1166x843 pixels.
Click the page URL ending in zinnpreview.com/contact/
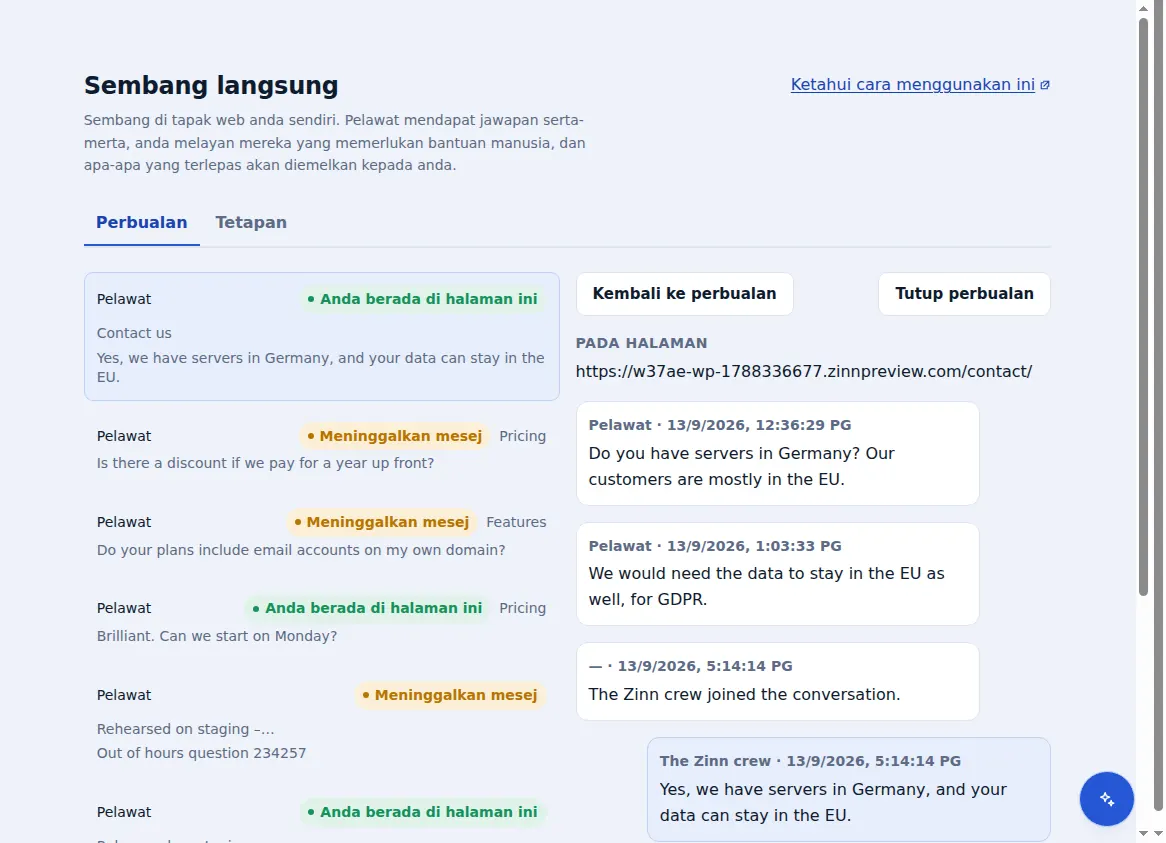[x=803, y=371]
